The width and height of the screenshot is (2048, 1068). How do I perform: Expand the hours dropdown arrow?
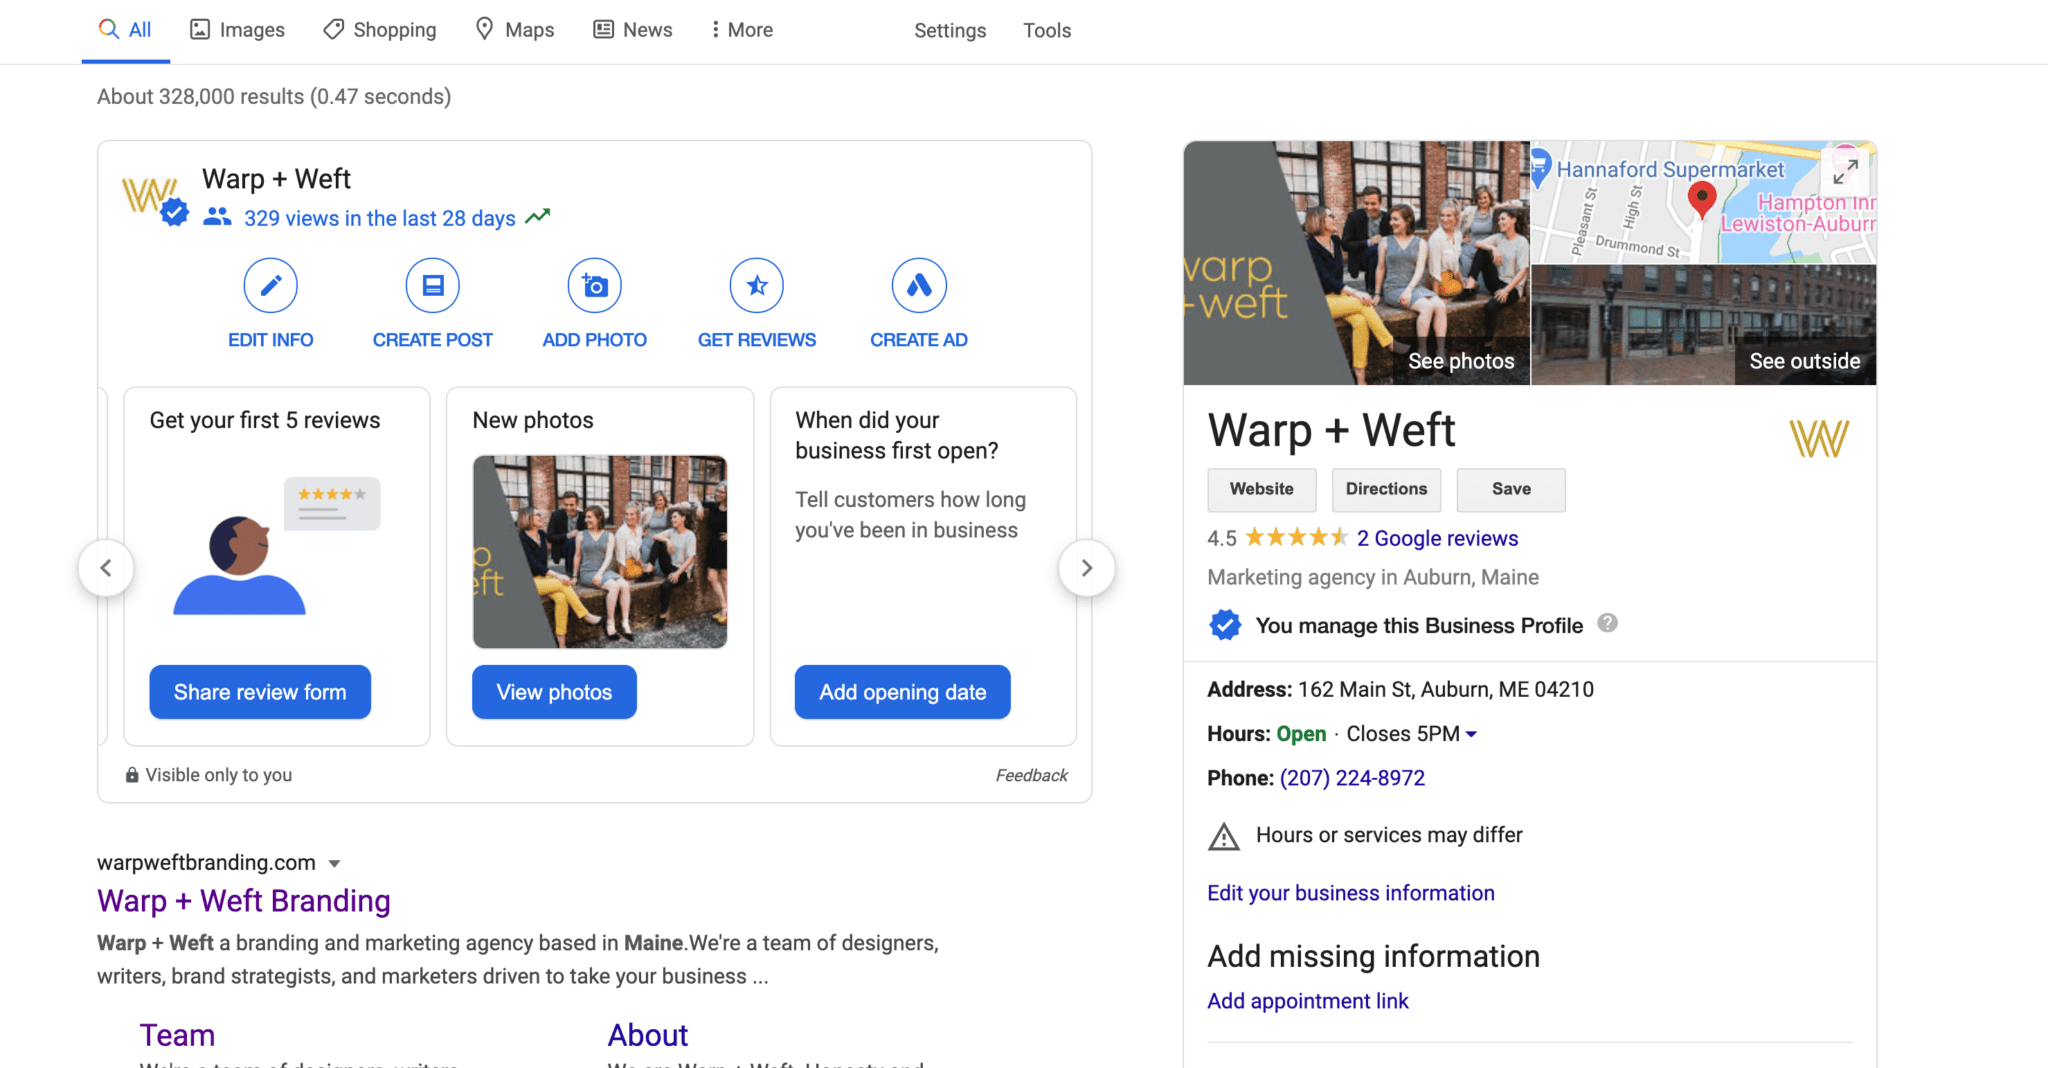point(1472,734)
